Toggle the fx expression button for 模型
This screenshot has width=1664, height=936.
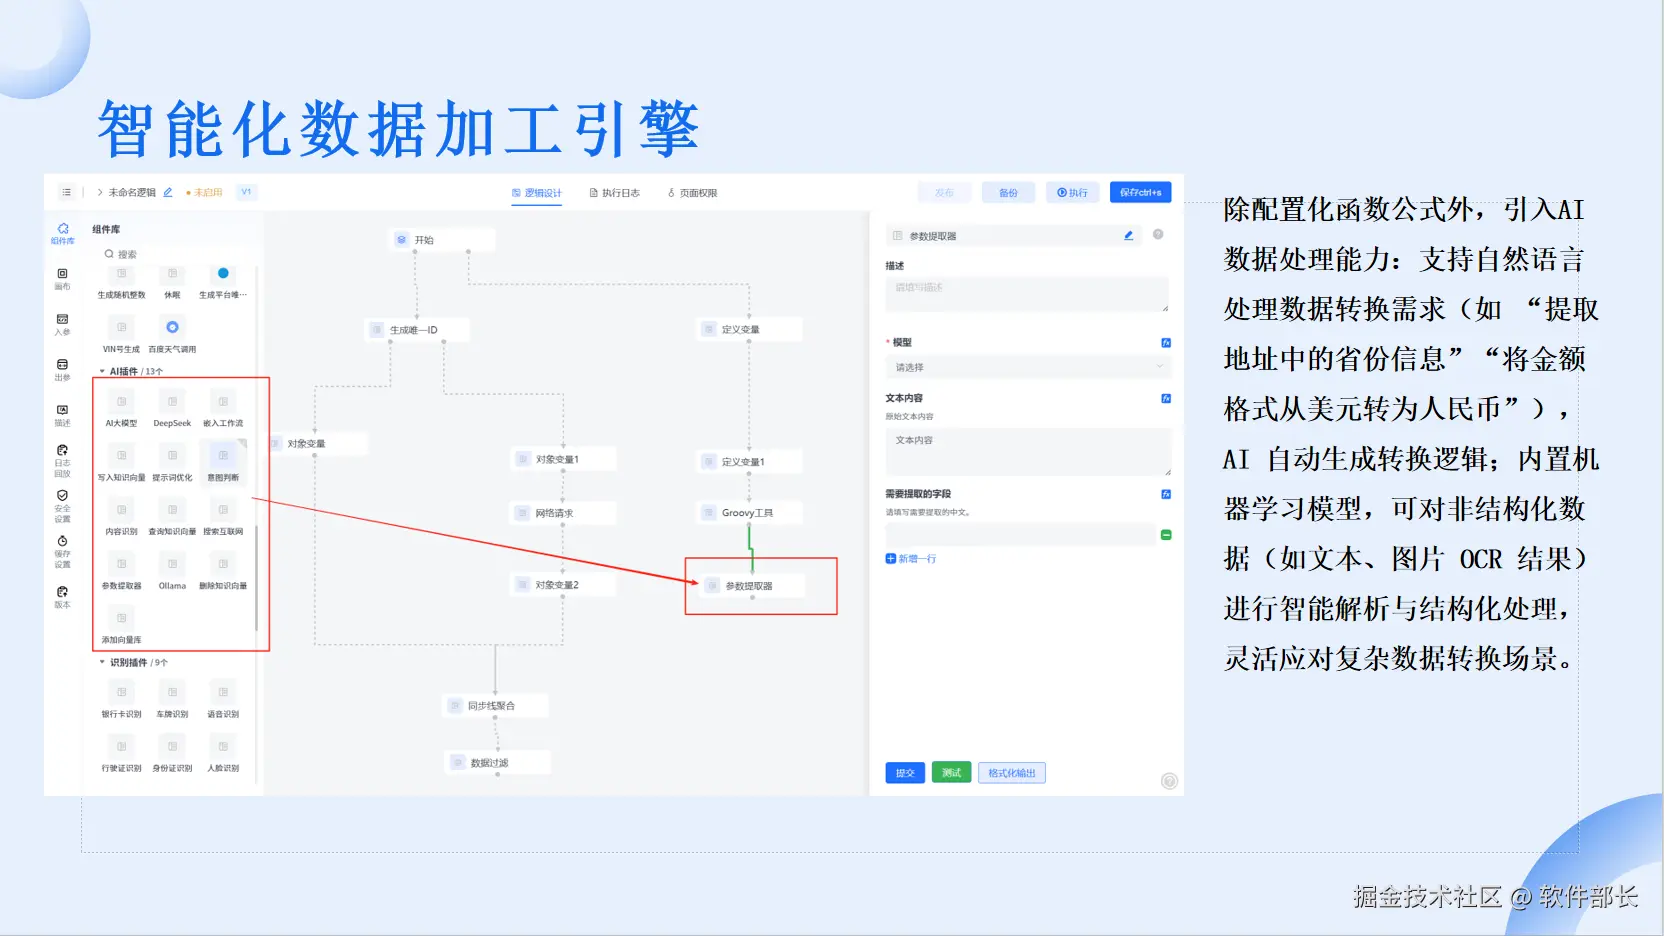point(1166,343)
